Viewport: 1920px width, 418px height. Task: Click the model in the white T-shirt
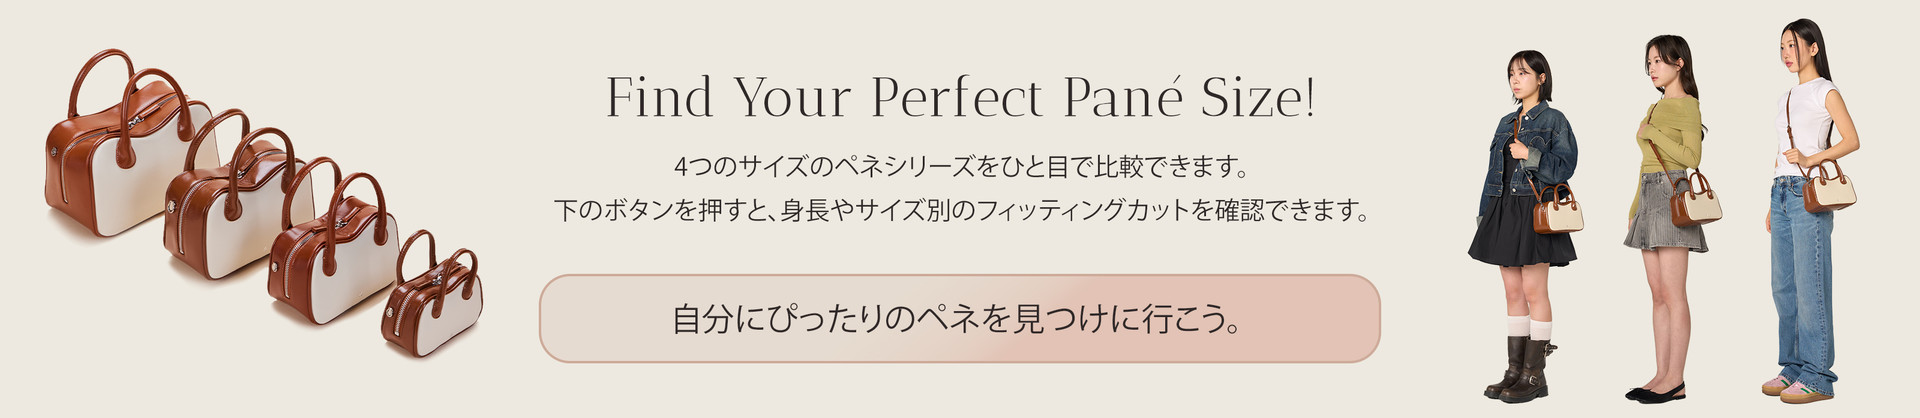pos(1810,210)
